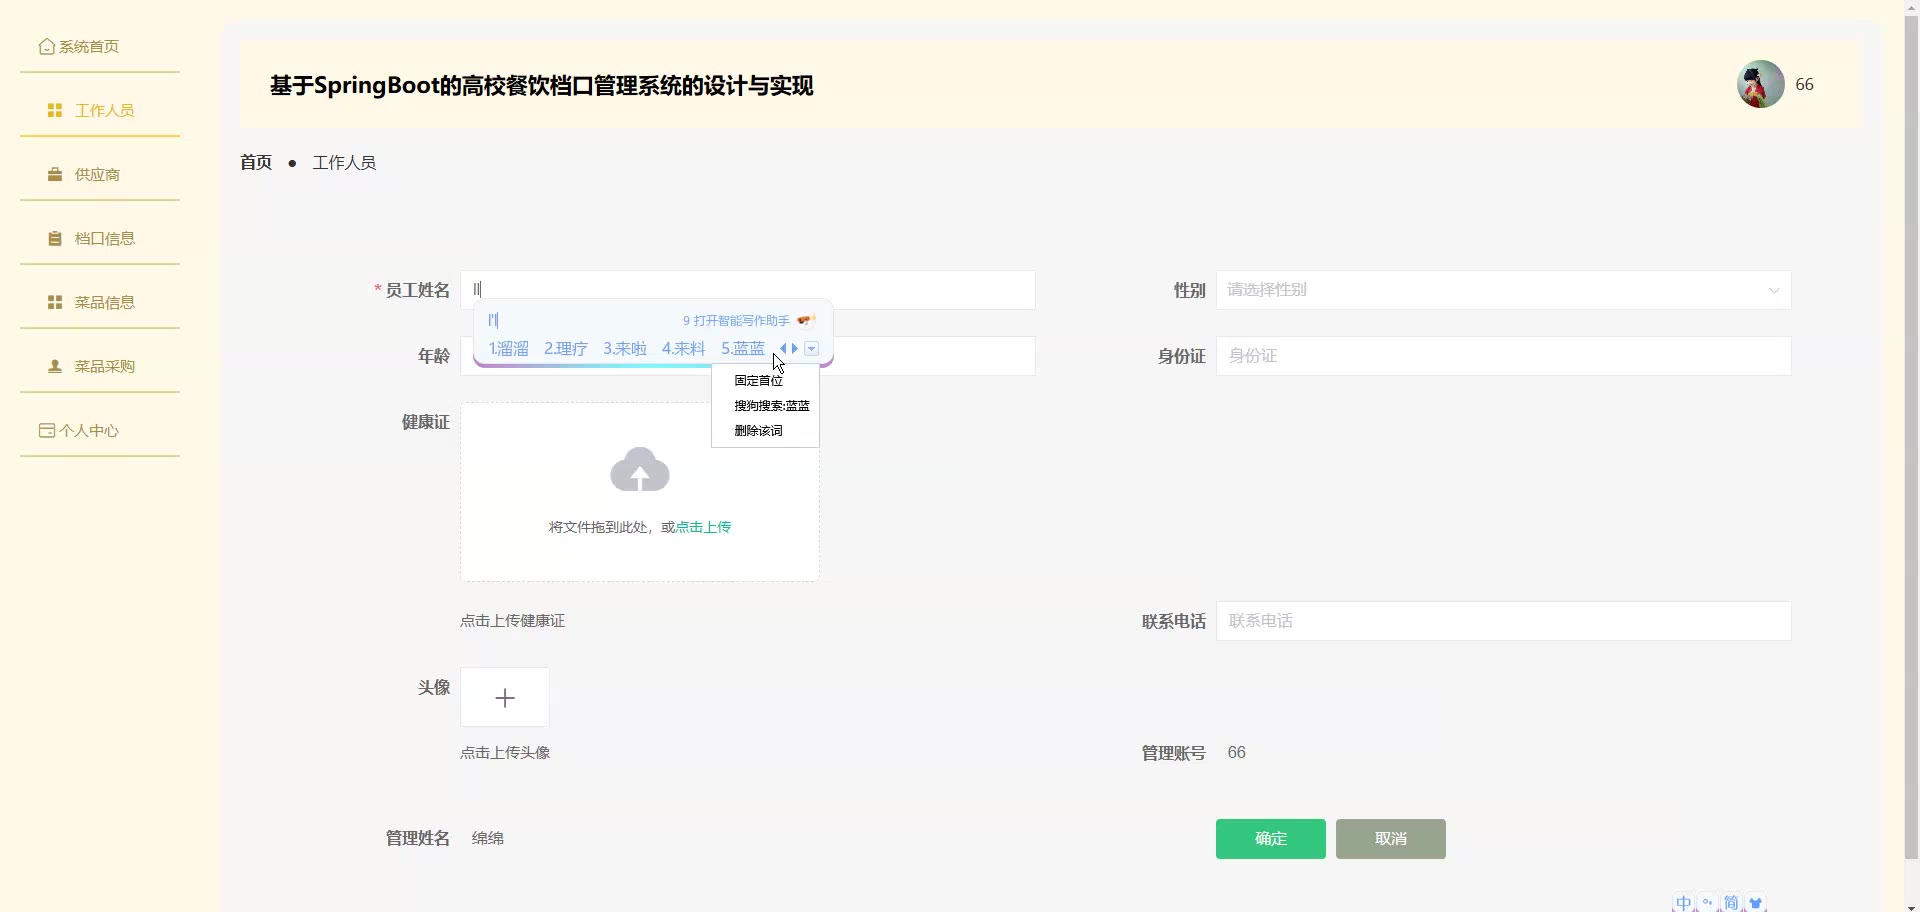Click the grid icon beside 菜品信息

pos(55,303)
